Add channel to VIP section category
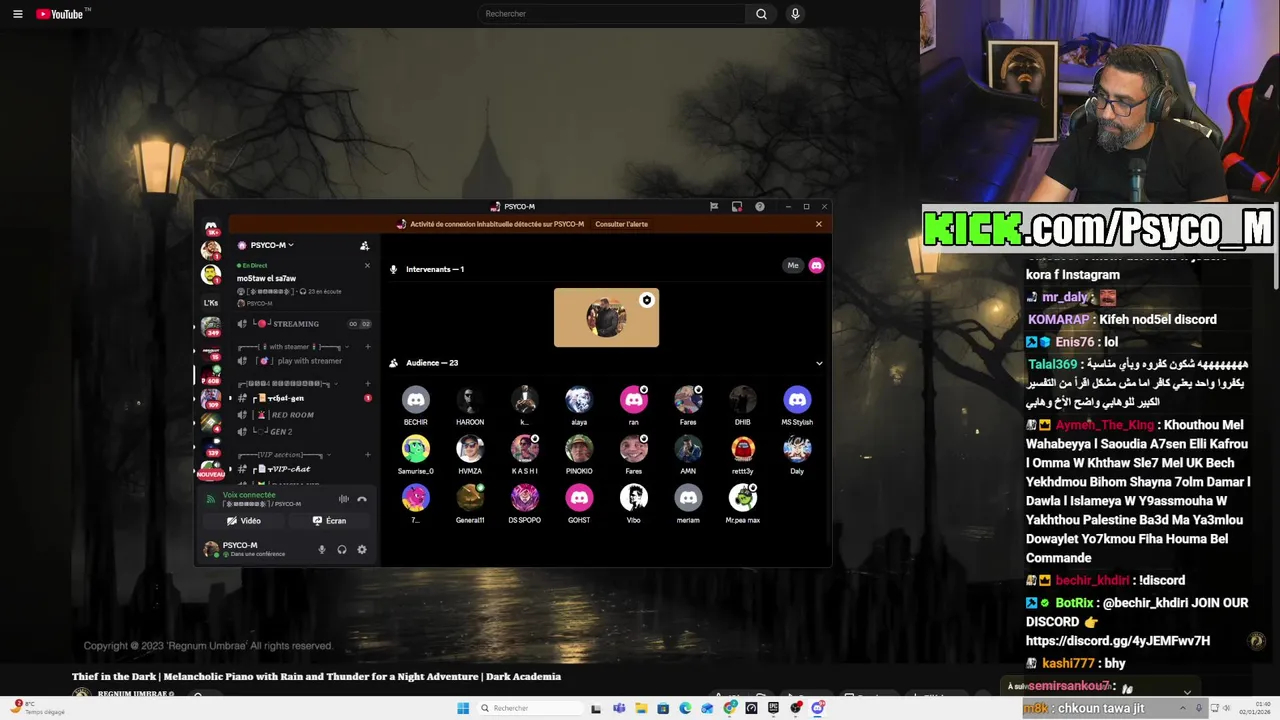The width and height of the screenshot is (1280, 720). [x=367, y=455]
